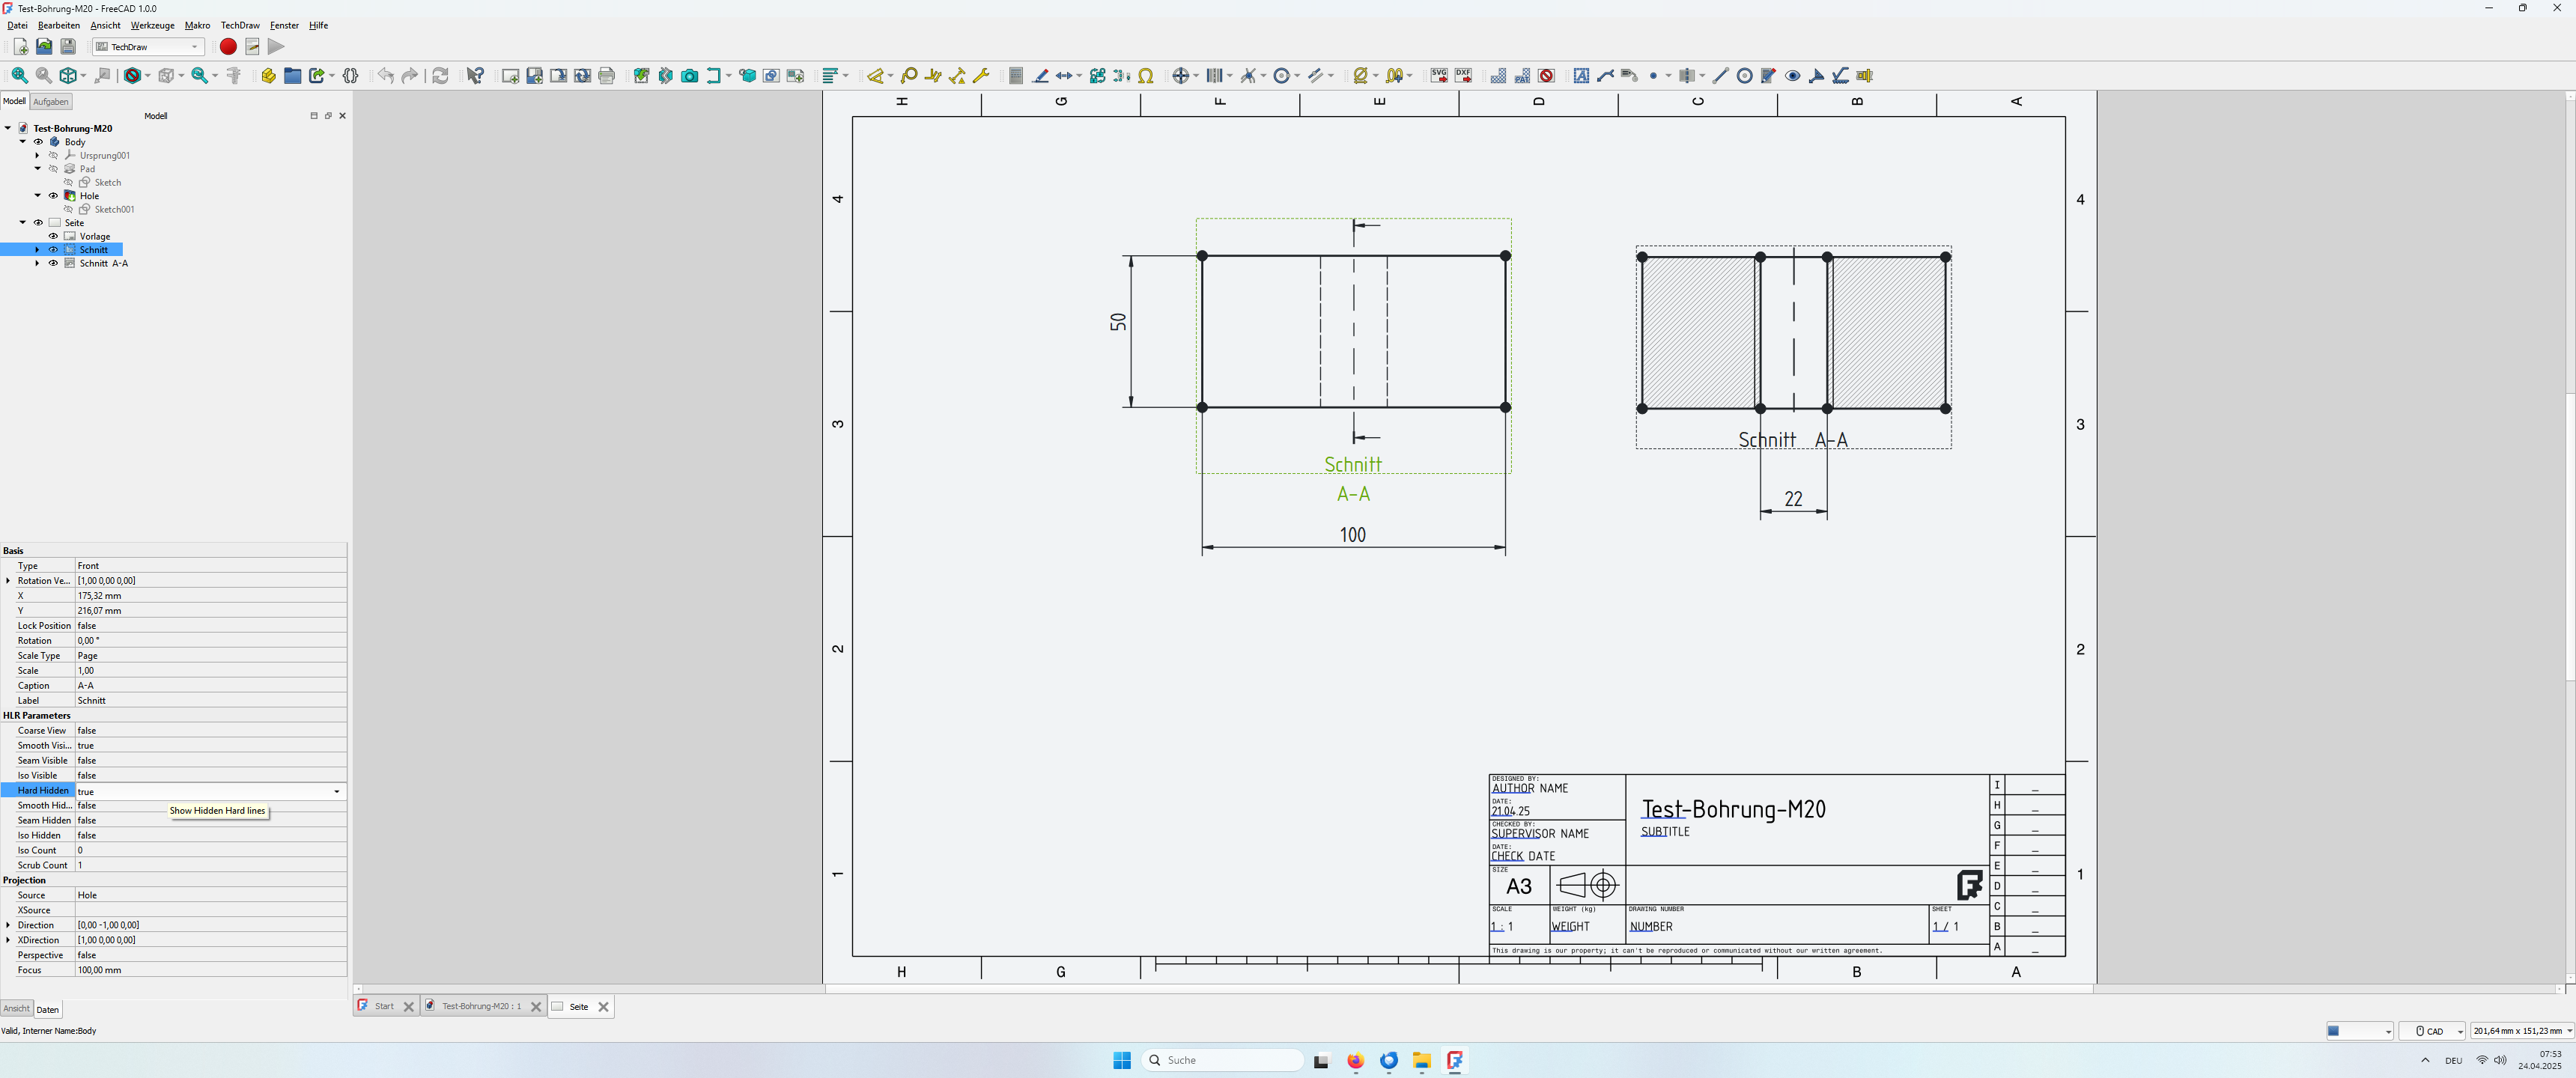Expand the Schnitt A-A tree node
The width and height of the screenshot is (2576, 1078).
tap(38, 263)
